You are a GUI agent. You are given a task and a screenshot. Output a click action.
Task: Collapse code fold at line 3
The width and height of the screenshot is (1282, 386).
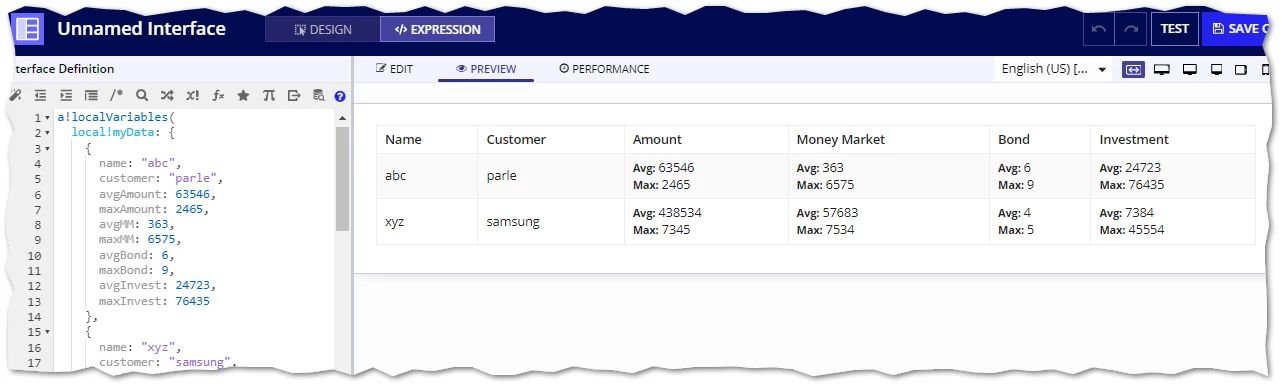coord(48,148)
